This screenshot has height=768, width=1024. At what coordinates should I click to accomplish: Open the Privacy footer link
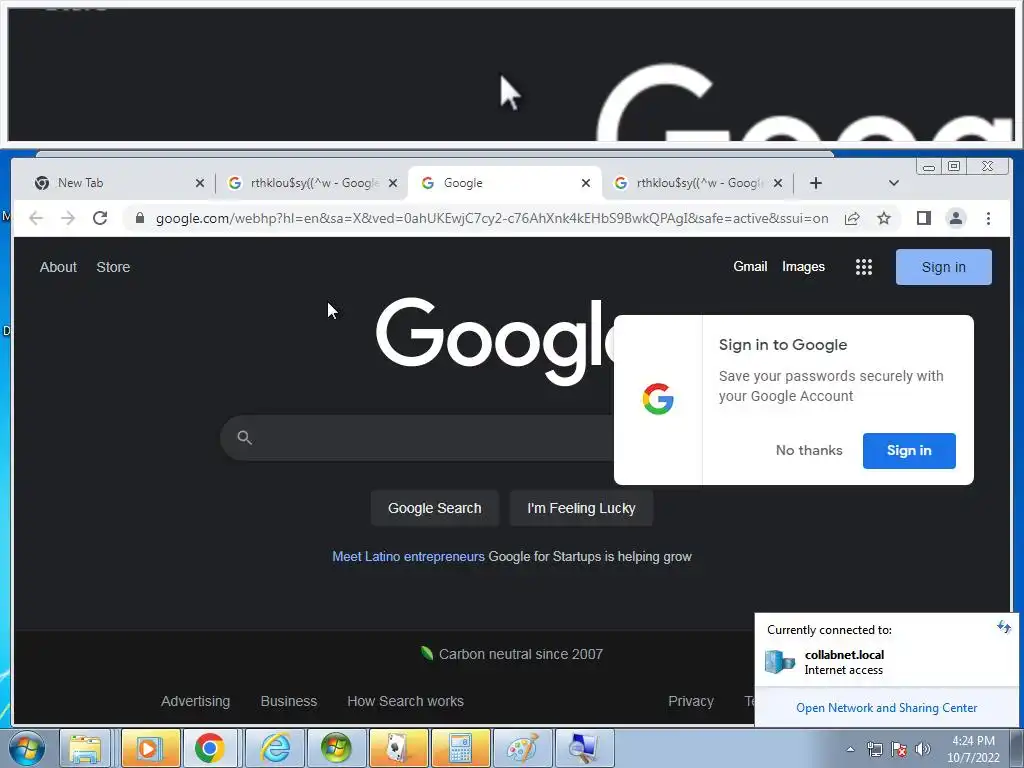click(x=690, y=701)
